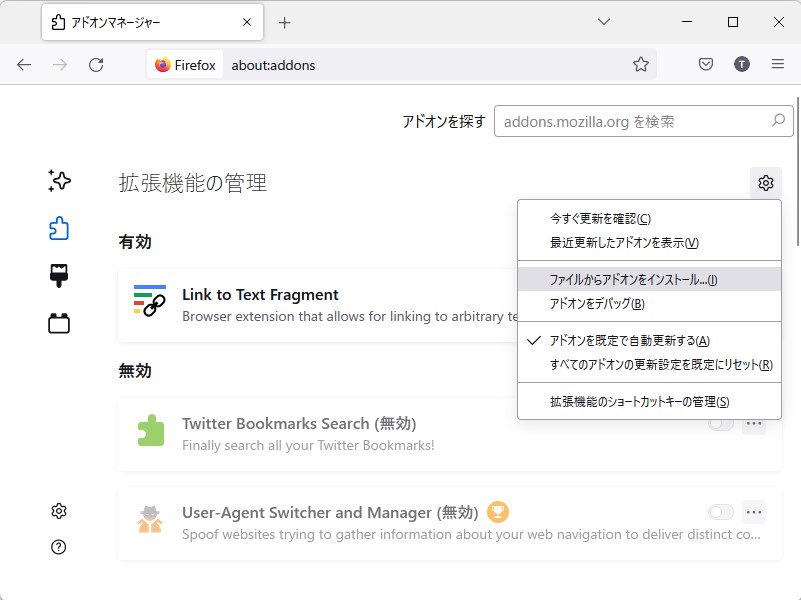
Task: Click the Help question mark icon in the sidebar
Action: pos(58,547)
